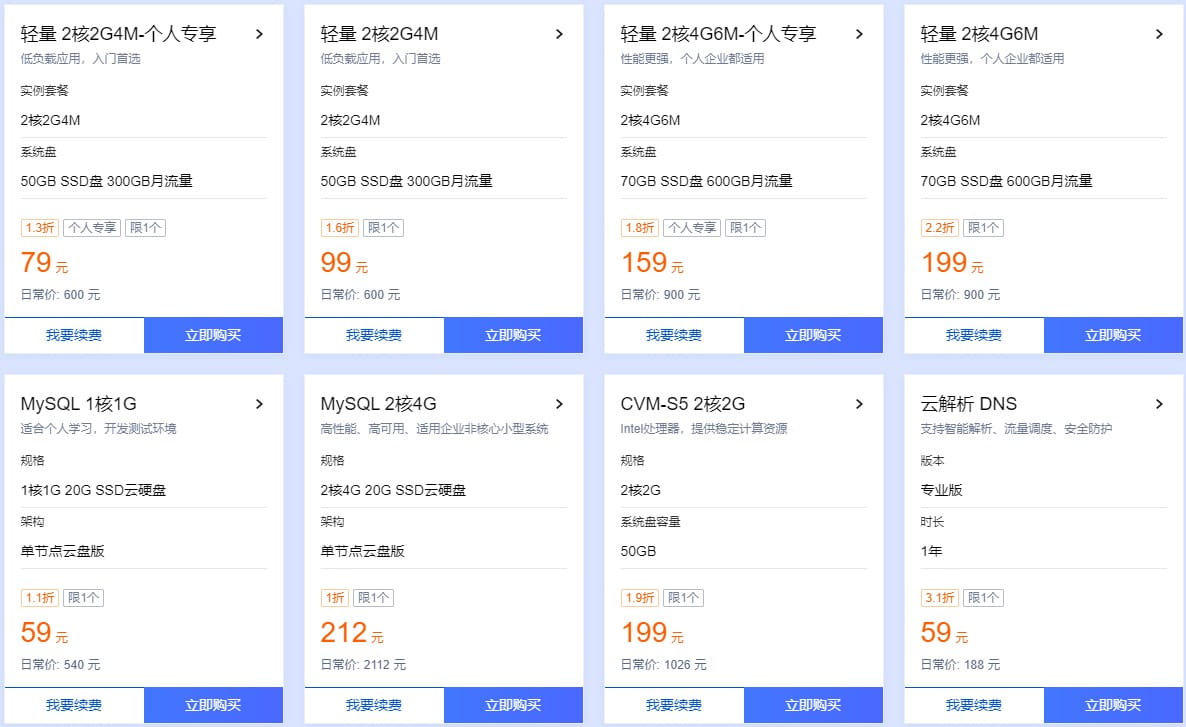Click 日常价: 188 元 on 云解析 DNS card
Image resolution: width=1186 pixels, height=727 pixels.
pos(962,664)
